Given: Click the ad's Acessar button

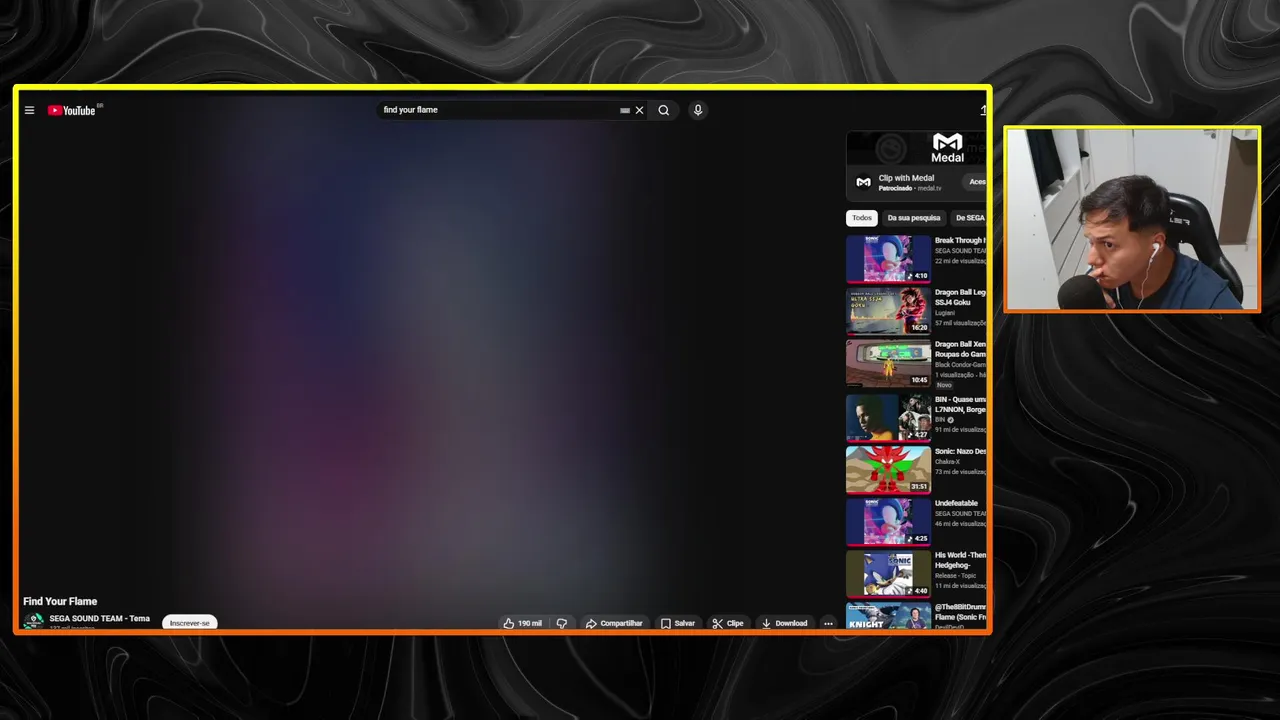Looking at the screenshot, I should [976, 182].
